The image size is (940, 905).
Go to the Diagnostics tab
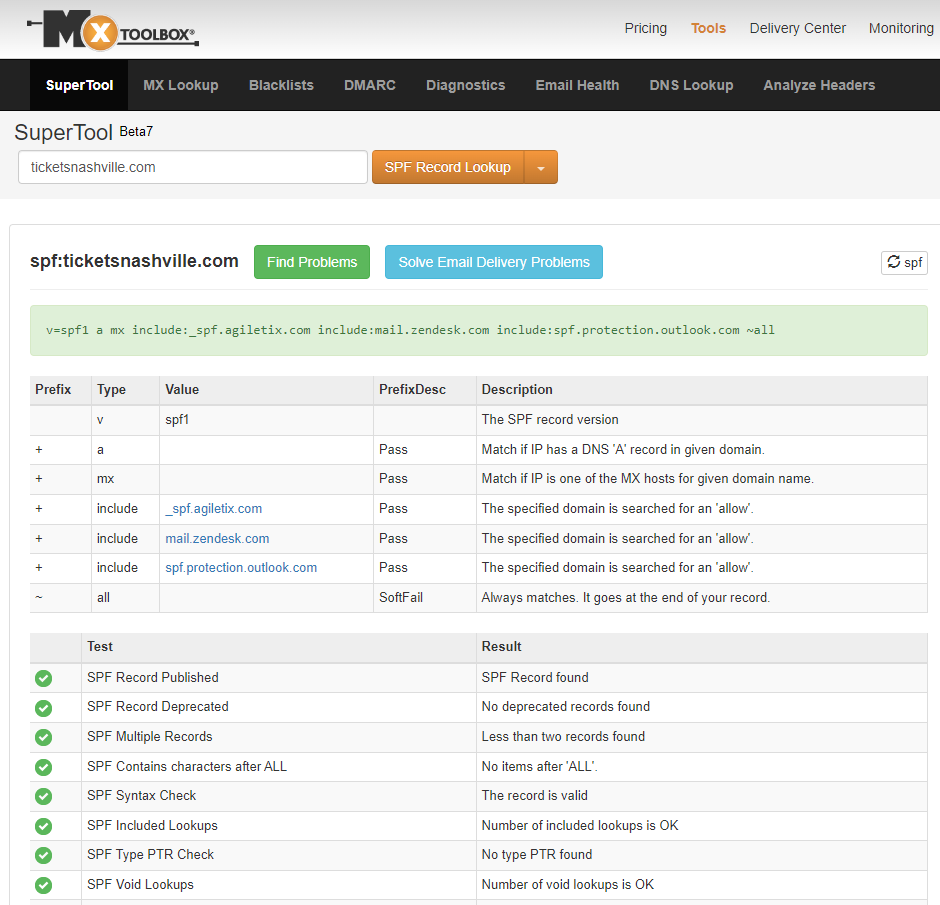click(465, 85)
